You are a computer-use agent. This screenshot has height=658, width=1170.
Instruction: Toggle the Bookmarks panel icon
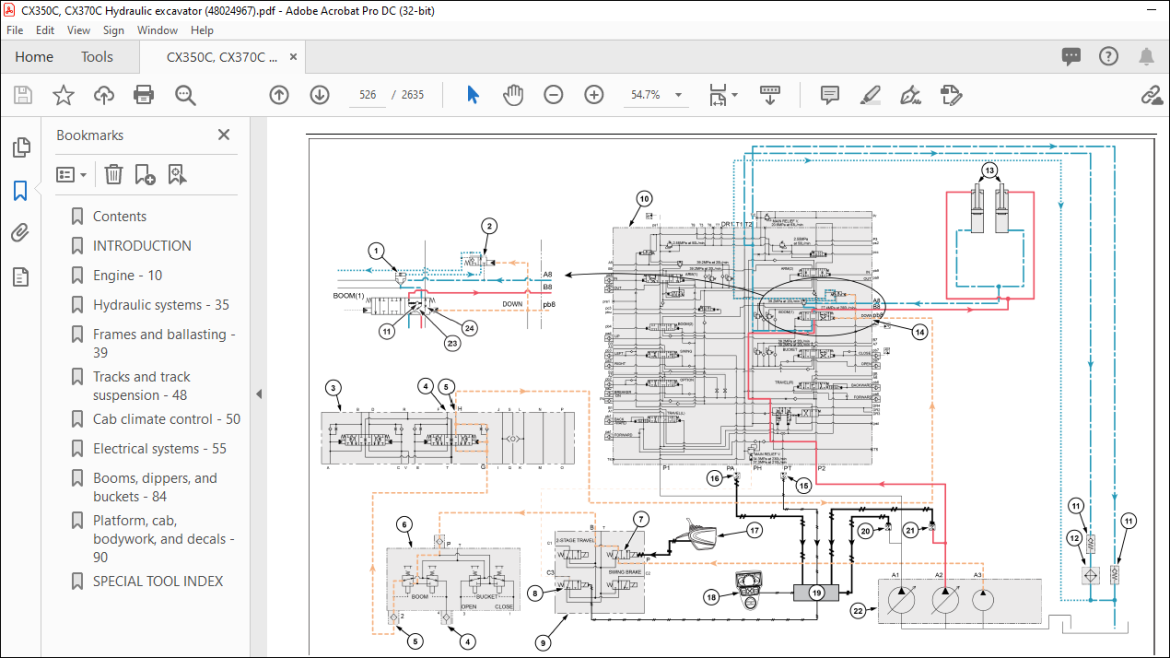click(x=20, y=190)
